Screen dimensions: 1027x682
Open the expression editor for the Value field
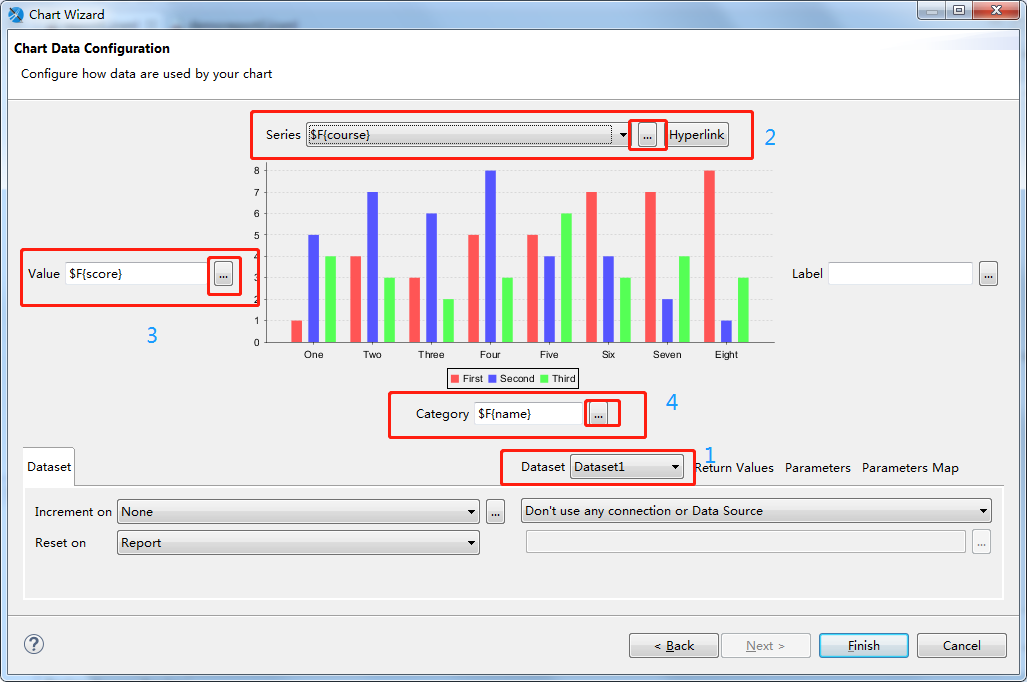coord(224,273)
